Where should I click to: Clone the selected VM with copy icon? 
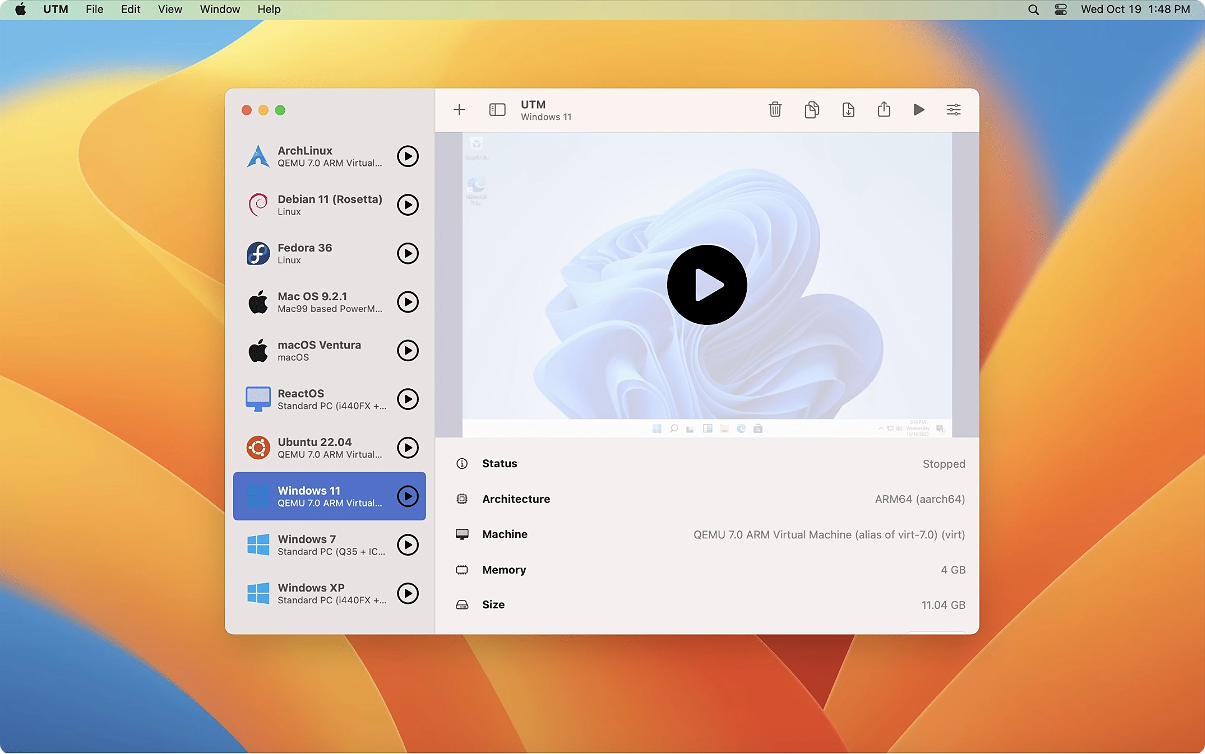point(812,110)
